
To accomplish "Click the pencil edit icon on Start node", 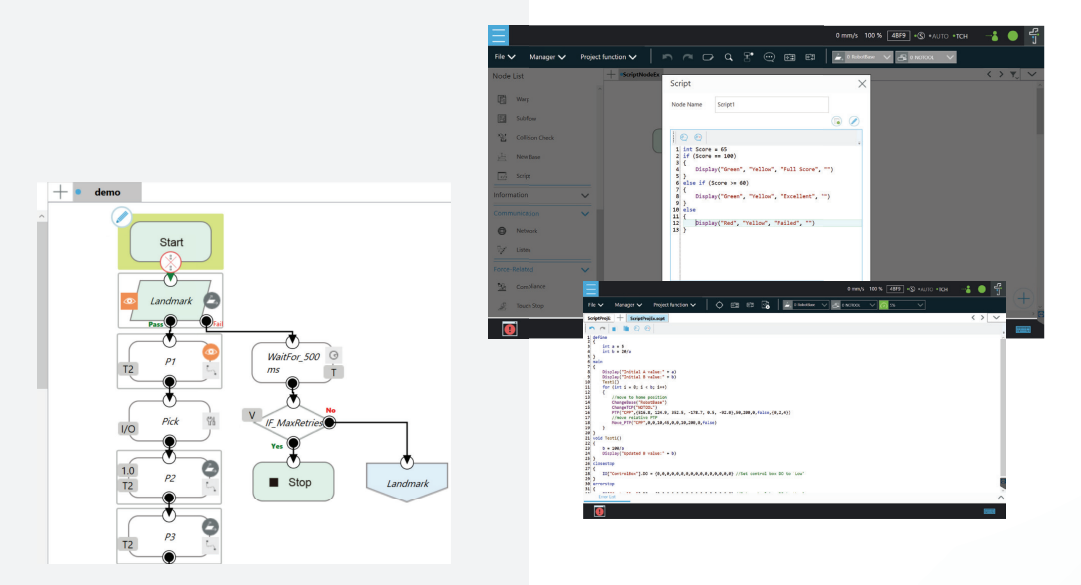I will (x=121, y=216).
